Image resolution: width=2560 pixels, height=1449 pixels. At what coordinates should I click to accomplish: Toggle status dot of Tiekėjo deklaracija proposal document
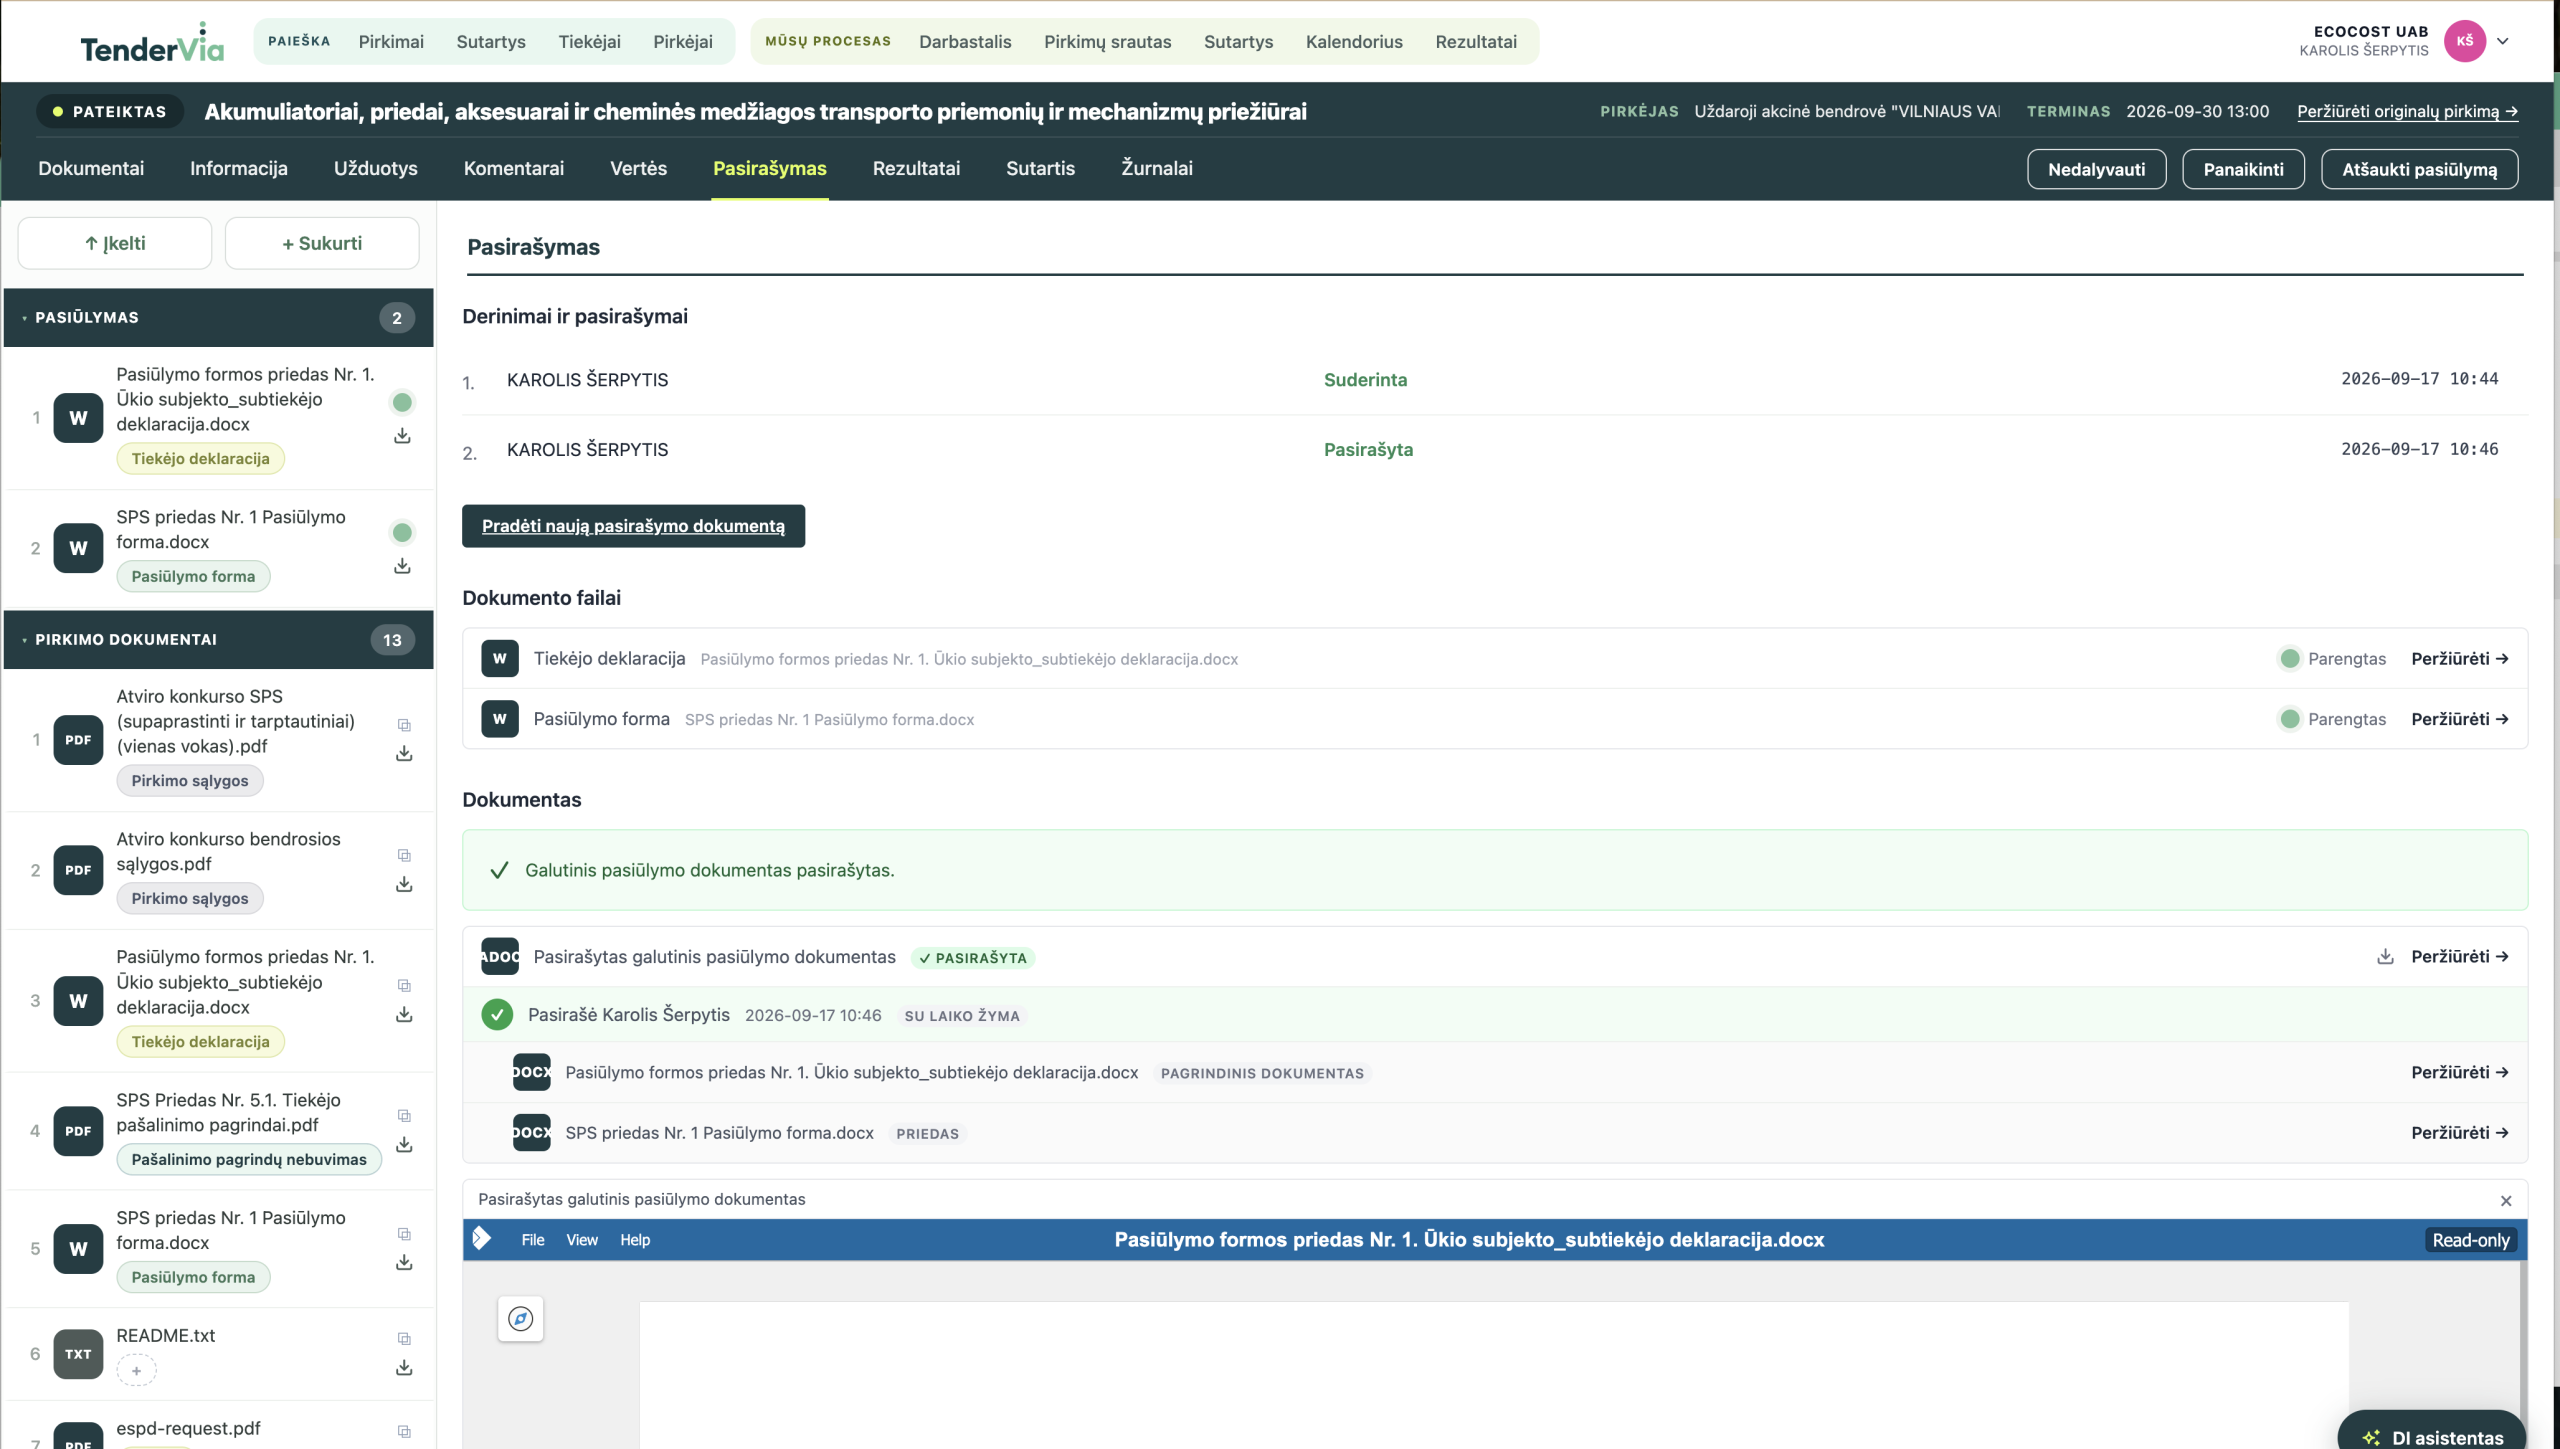402,402
